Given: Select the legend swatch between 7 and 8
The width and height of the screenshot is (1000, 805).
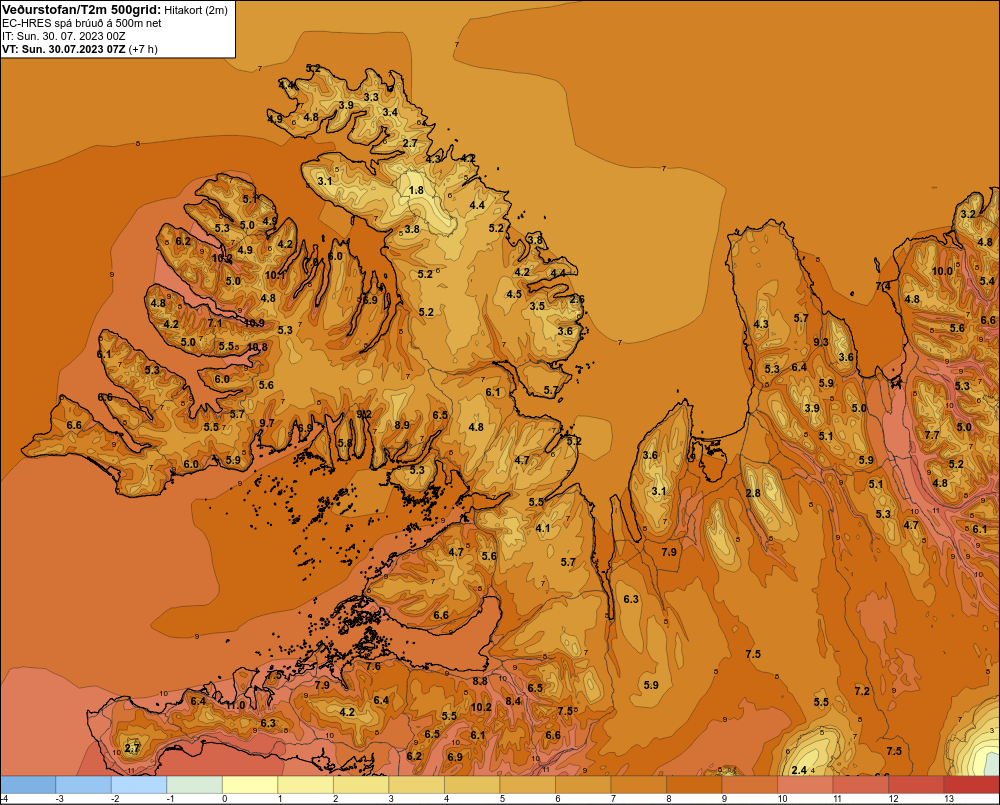Looking at the screenshot, I should 638,784.
